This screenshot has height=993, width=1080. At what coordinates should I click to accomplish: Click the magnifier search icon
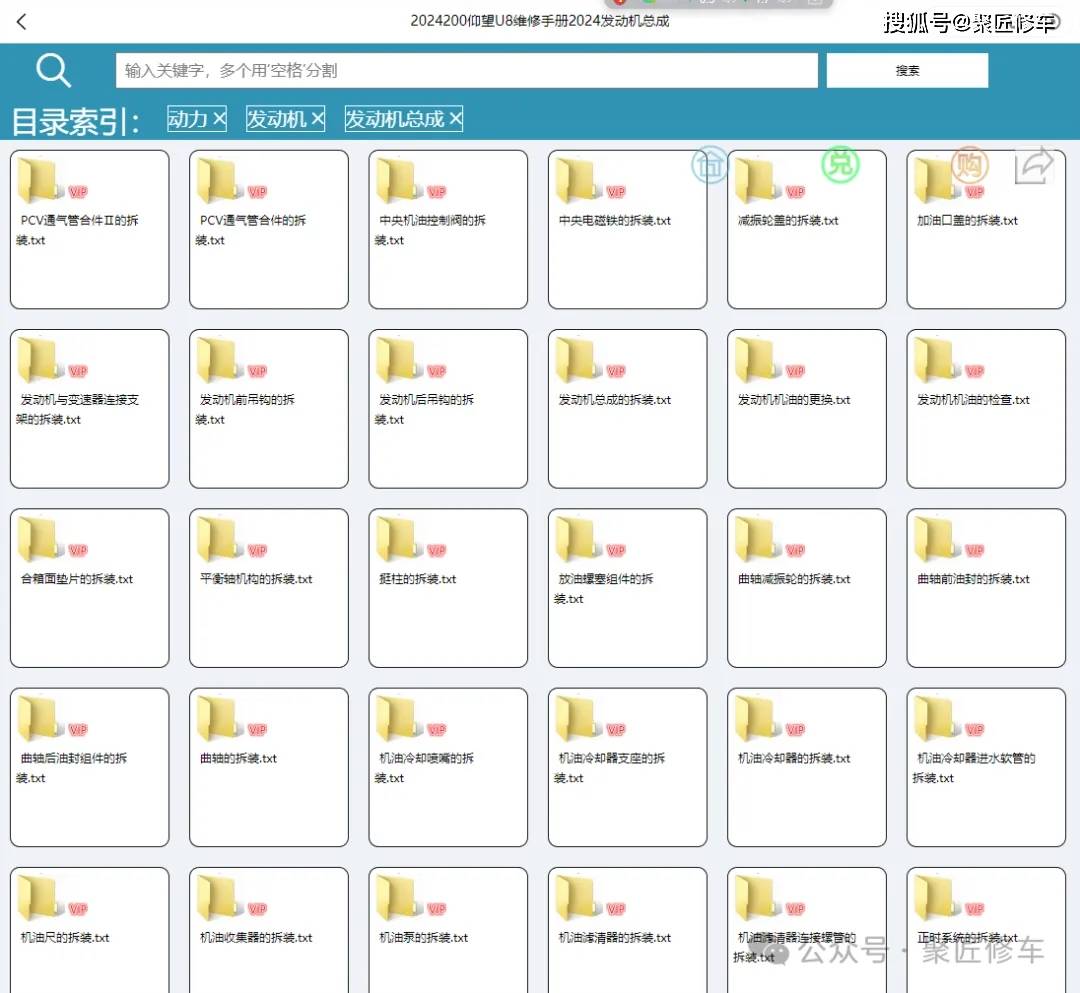click(x=53, y=70)
